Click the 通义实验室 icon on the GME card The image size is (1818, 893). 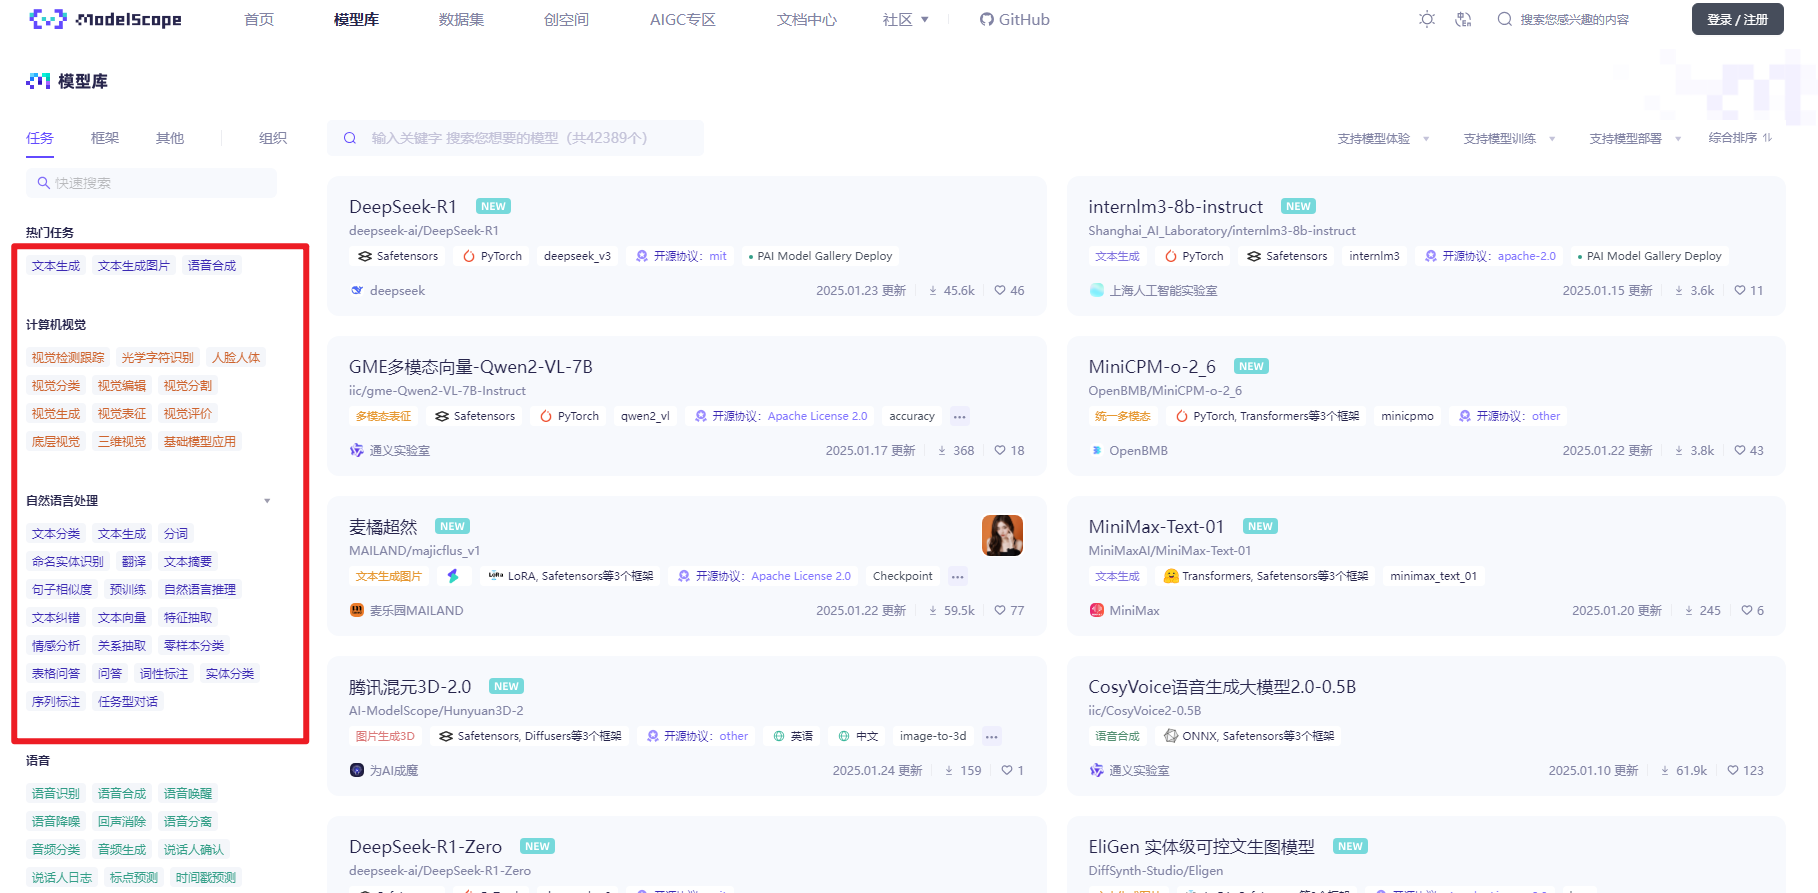pos(357,451)
